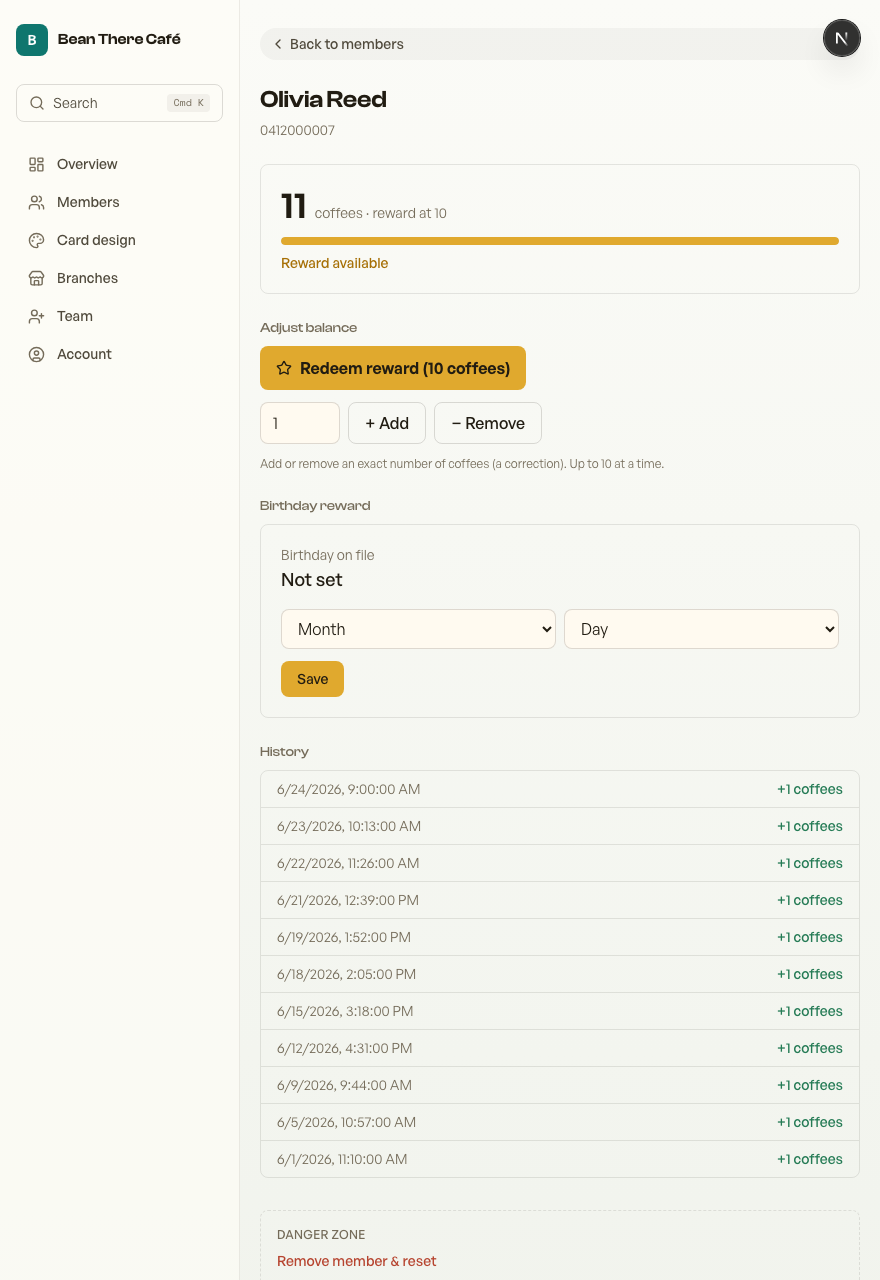
Task: Open the Team page
Action: point(119,316)
